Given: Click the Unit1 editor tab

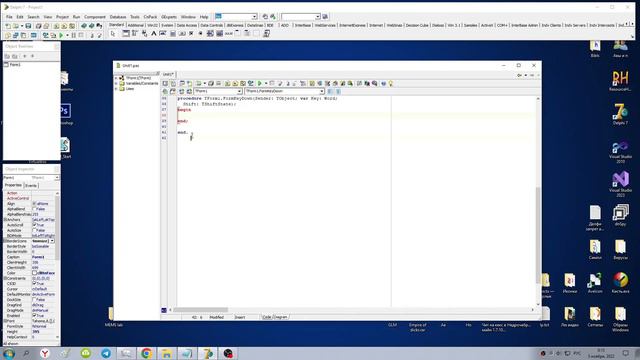Looking at the screenshot, I should pyautogui.click(x=168, y=74).
